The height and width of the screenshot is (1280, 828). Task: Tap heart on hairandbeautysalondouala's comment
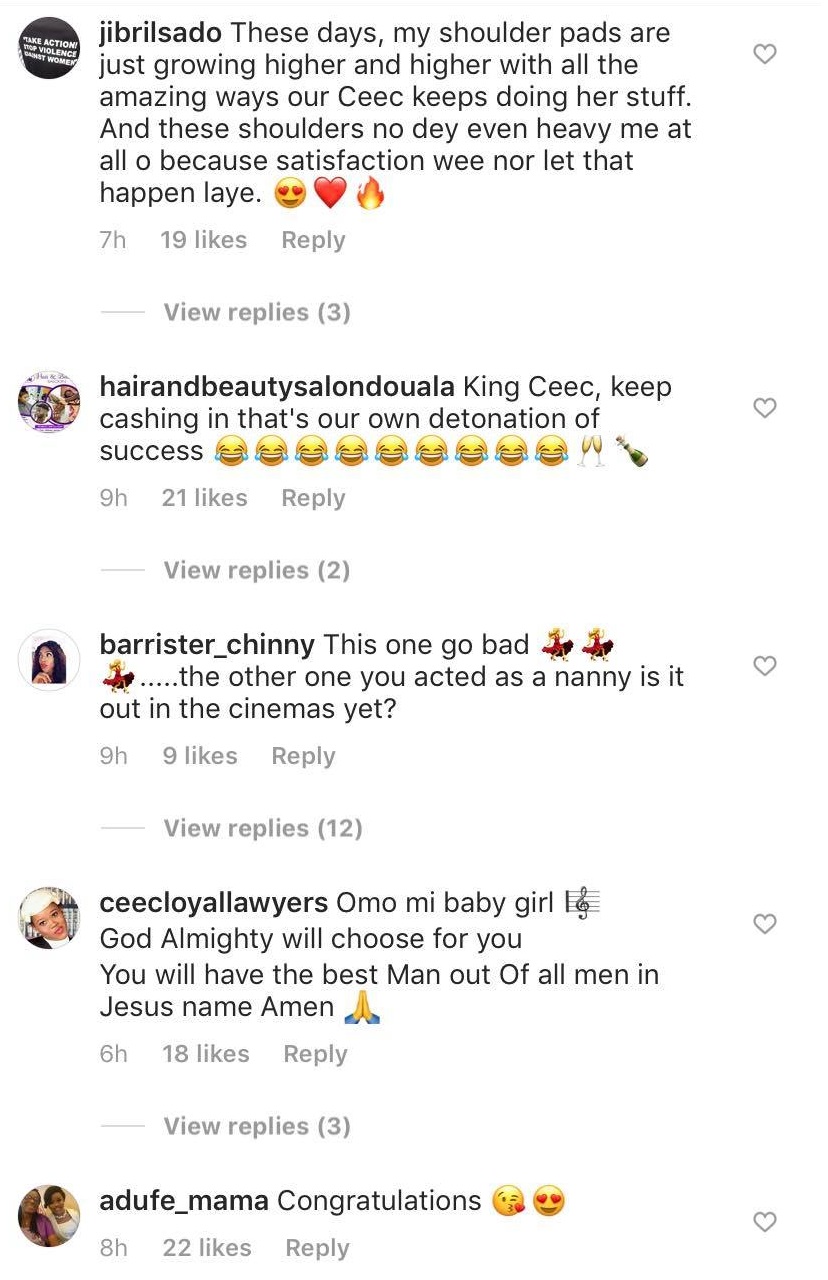pyautogui.click(x=765, y=408)
